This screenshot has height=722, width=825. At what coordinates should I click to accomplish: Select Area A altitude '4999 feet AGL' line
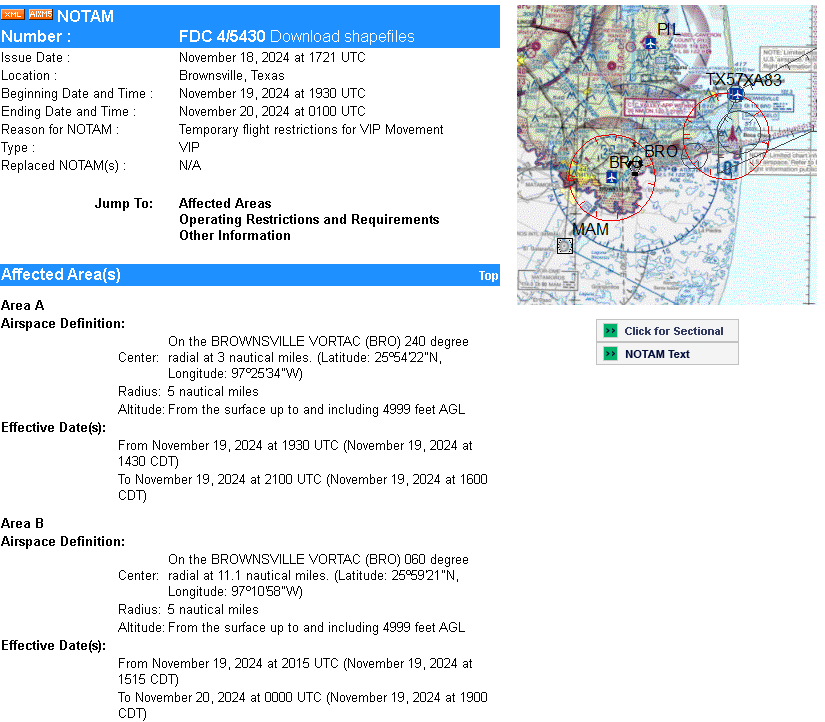[317, 409]
